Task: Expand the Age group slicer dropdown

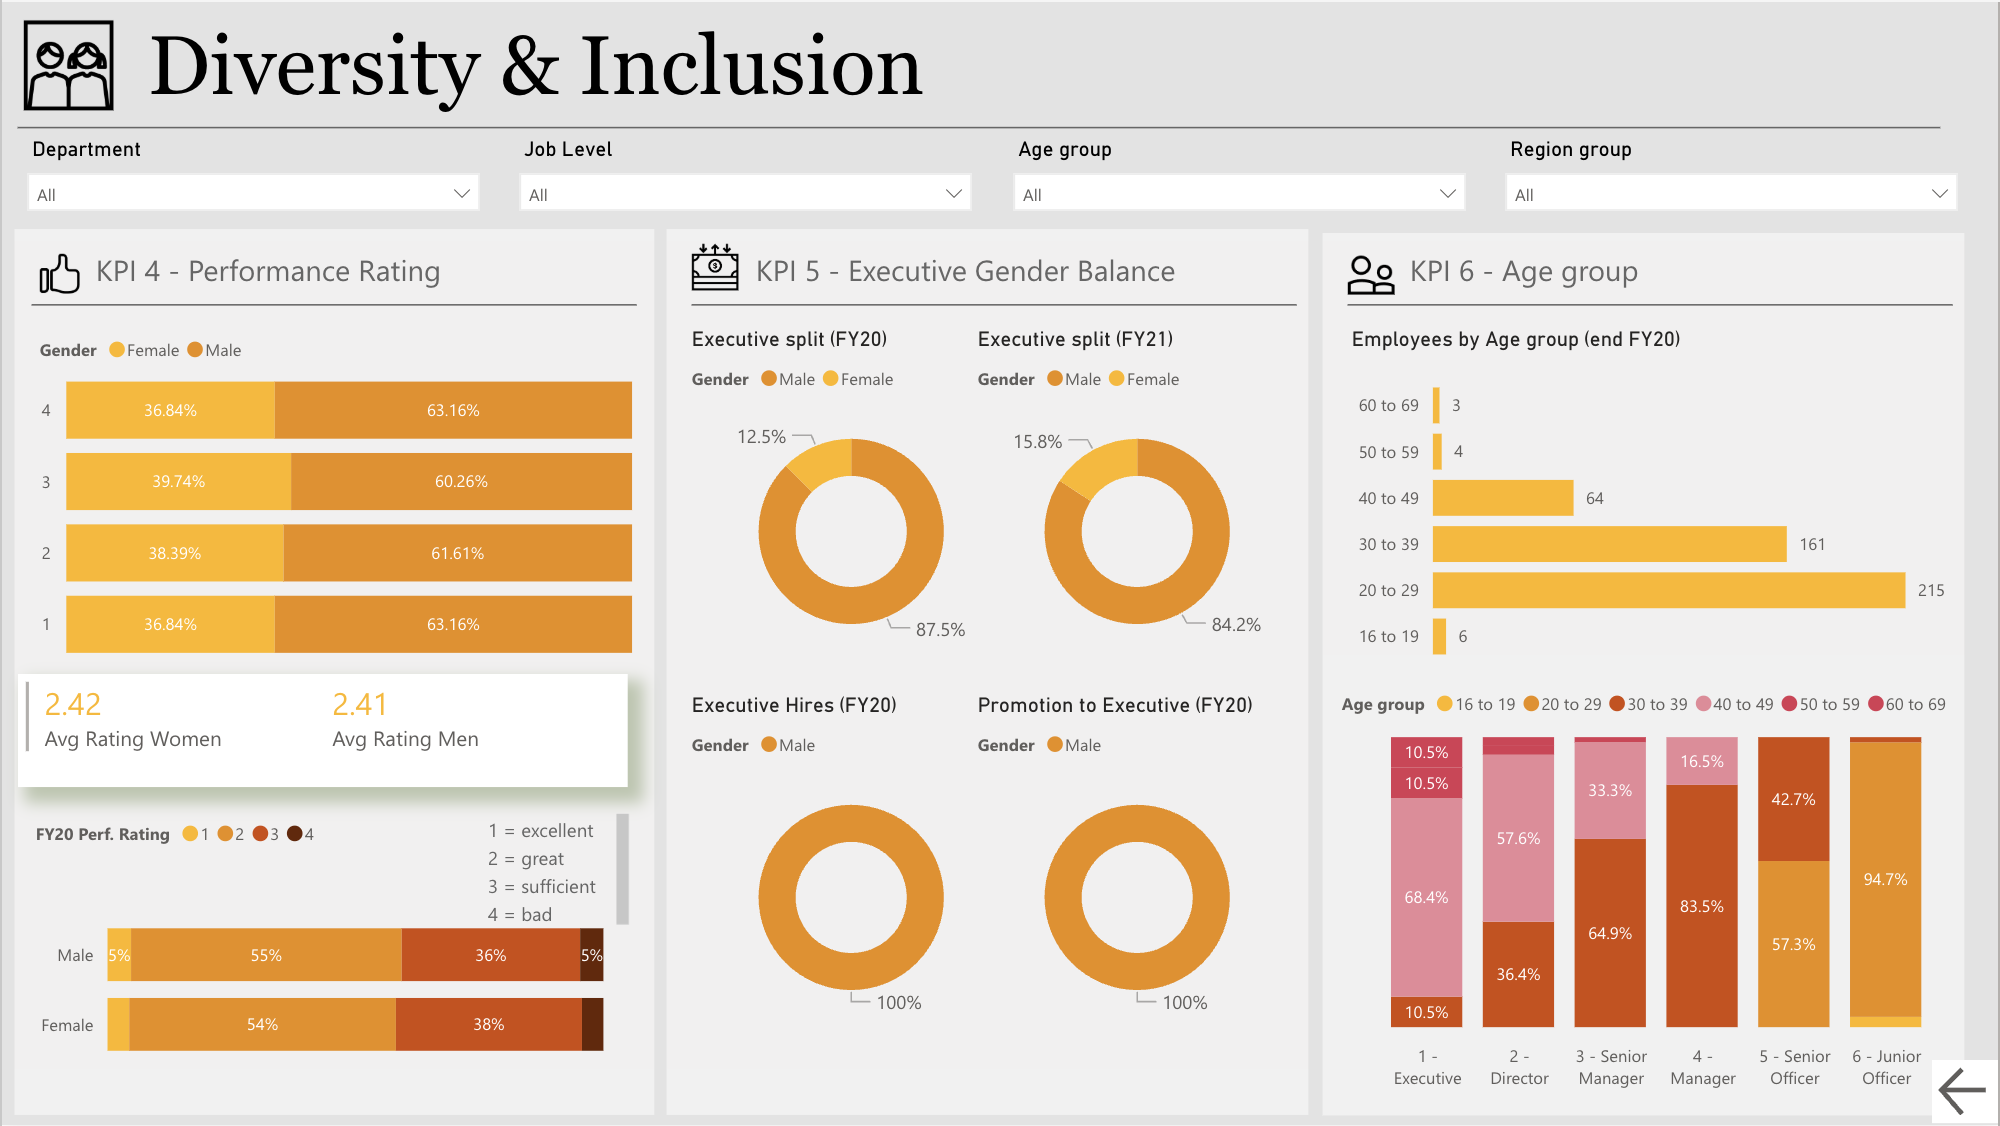Action: [x=1238, y=194]
